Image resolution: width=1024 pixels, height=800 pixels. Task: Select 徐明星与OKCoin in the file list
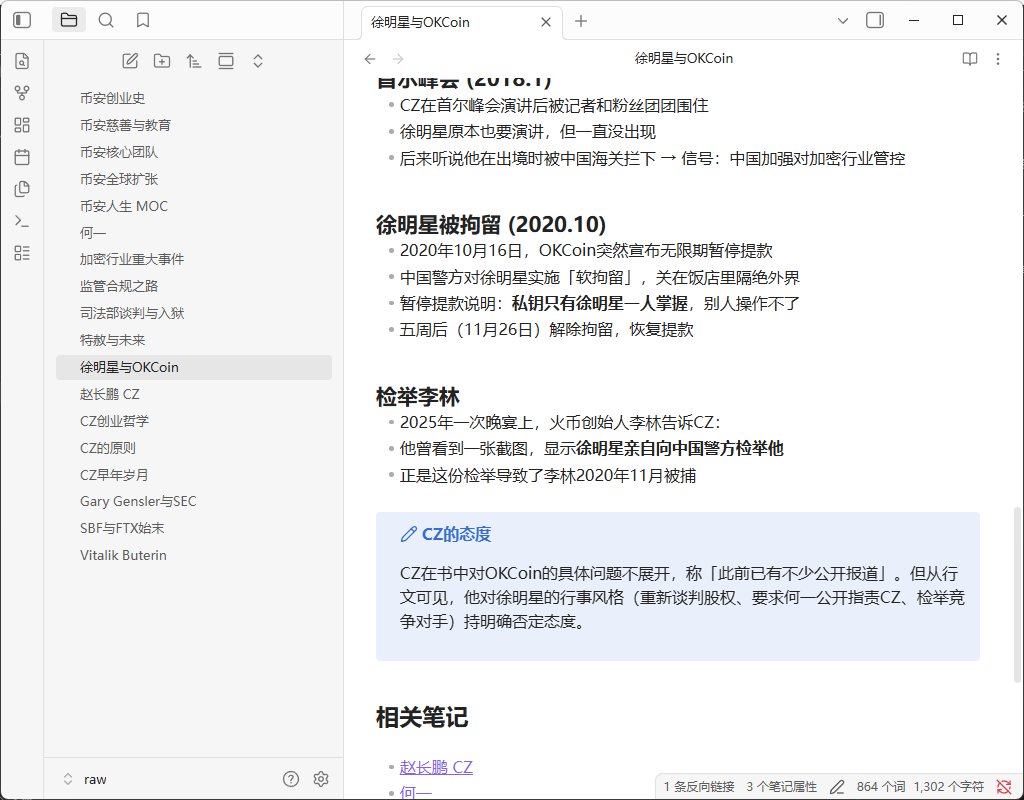[x=194, y=367]
